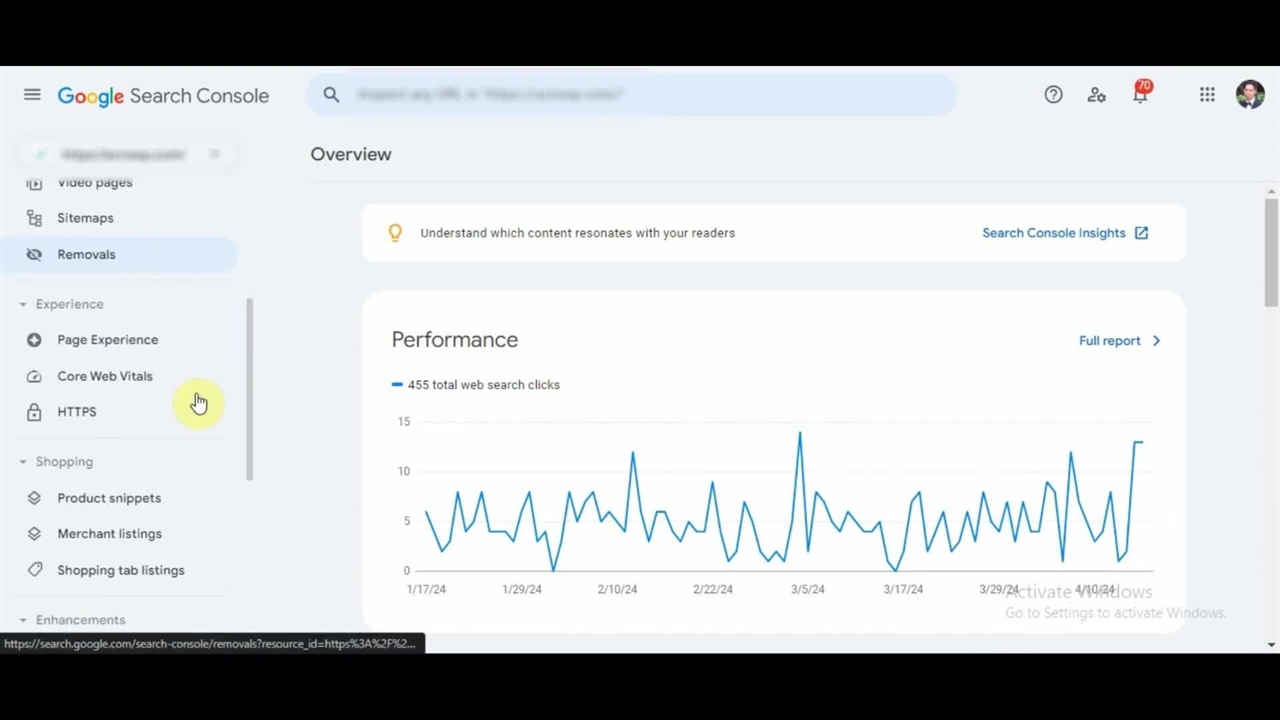Collapse the Enhancements section
This screenshot has height=720, width=1280.
click(23, 620)
